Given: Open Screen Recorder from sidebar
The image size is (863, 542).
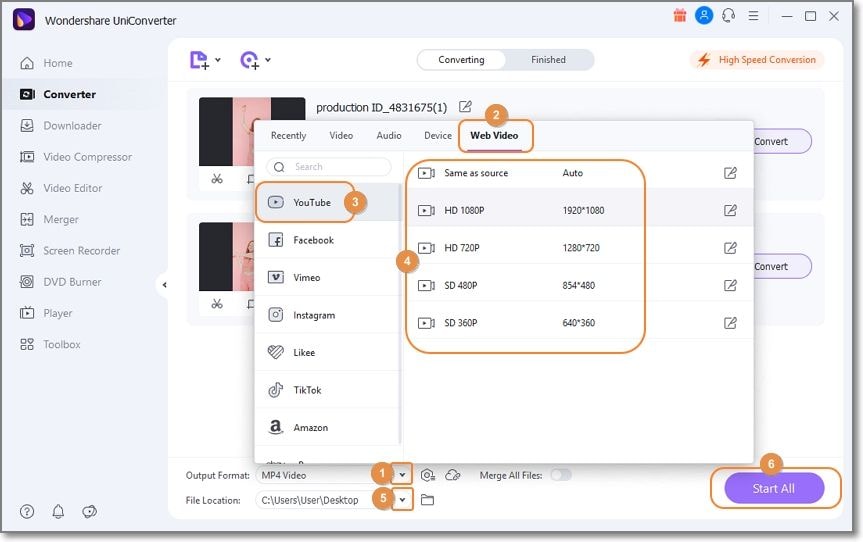Looking at the screenshot, I should 70,251.
